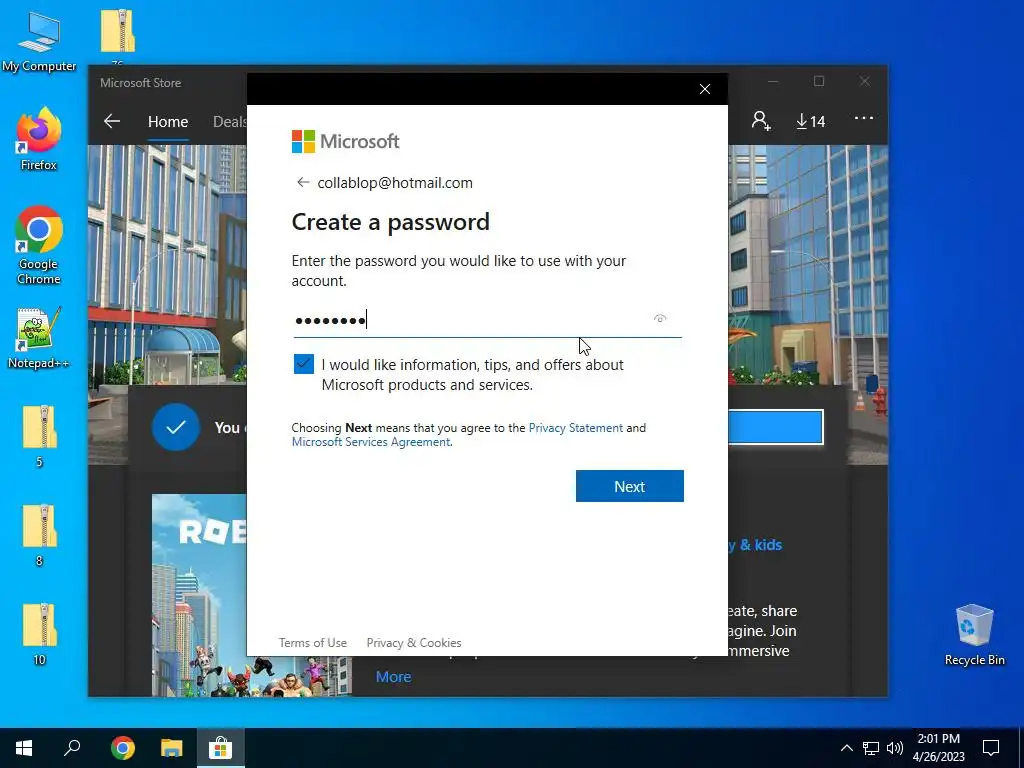Select the zip folder named 5
1024x768 pixels.
click(x=39, y=436)
